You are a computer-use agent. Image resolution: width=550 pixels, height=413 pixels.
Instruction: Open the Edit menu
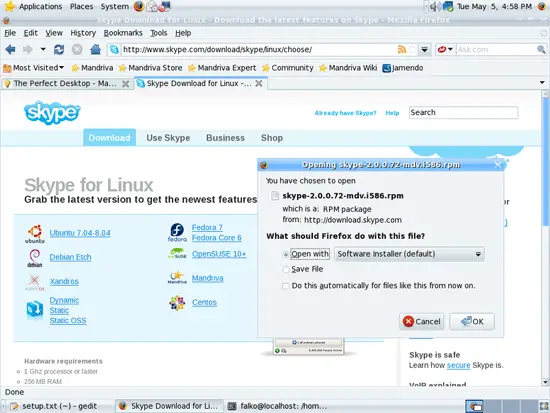(31, 33)
